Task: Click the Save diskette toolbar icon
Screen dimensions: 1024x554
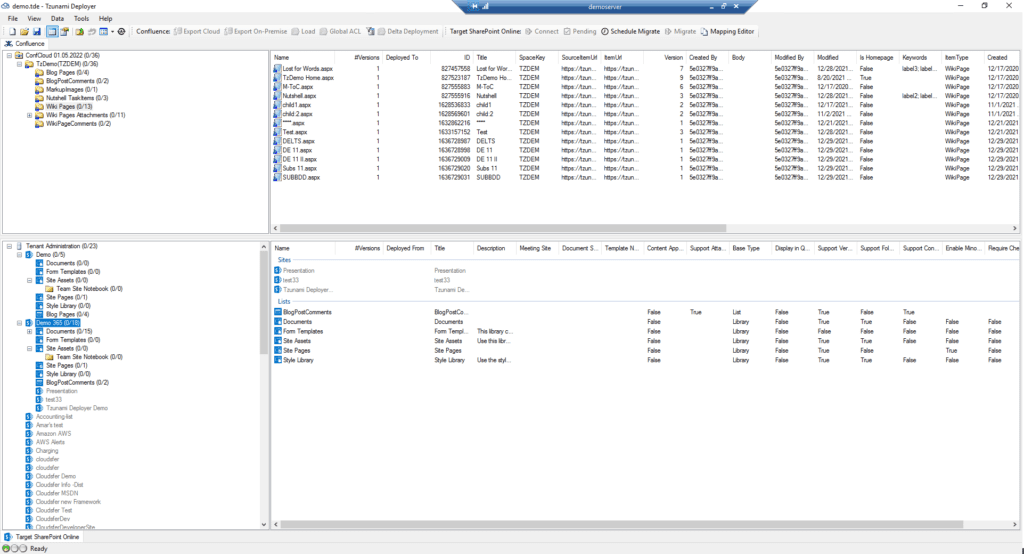Action: 37,31
